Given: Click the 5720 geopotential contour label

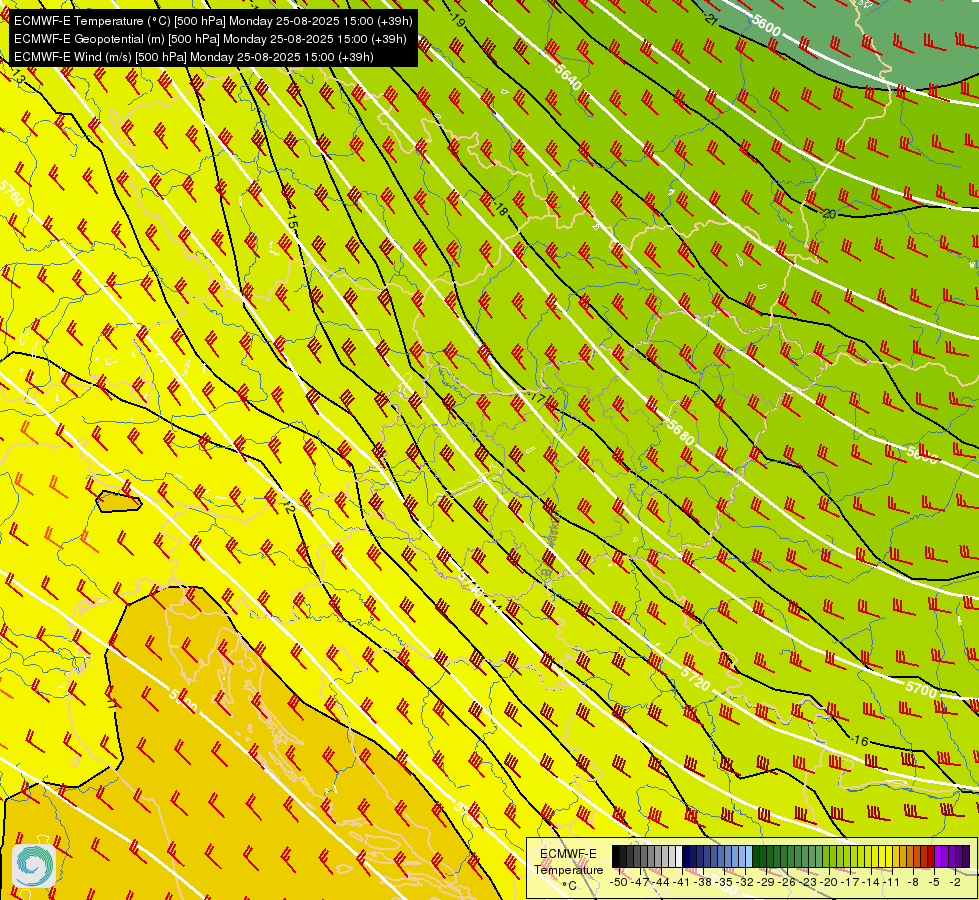Looking at the screenshot, I should click(x=696, y=679).
